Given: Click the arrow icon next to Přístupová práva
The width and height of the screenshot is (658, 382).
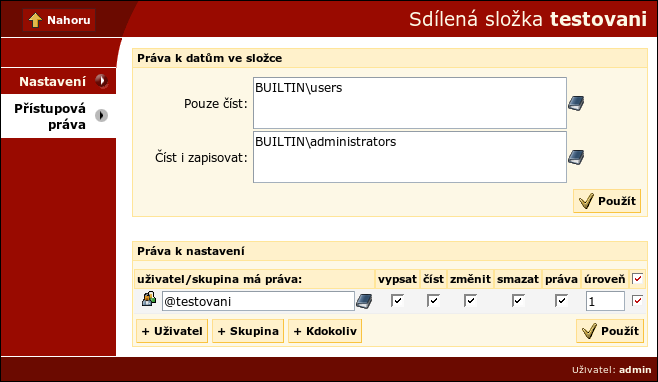Looking at the screenshot, I should pyautogui.click(x=101, y=115).
